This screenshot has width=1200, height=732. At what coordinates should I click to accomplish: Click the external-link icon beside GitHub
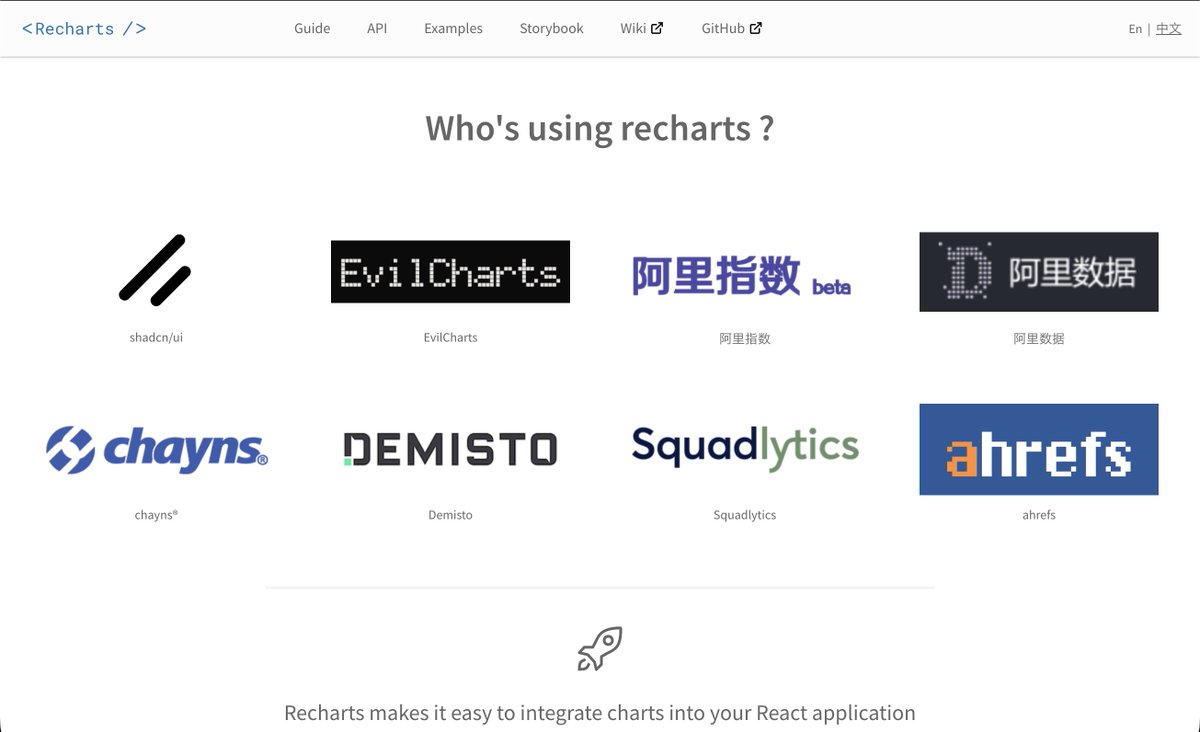tap(756, 28)
